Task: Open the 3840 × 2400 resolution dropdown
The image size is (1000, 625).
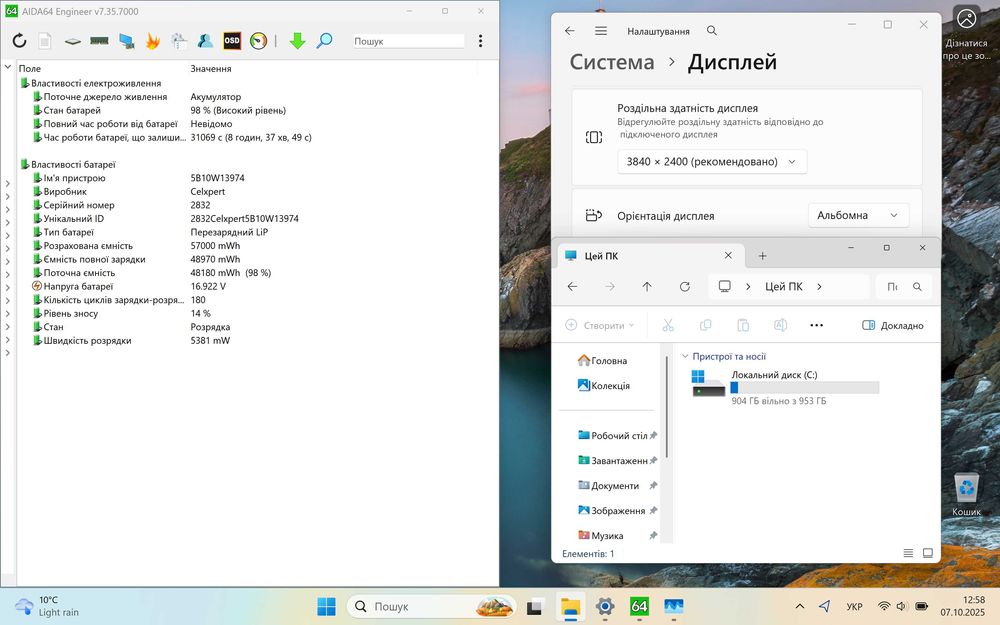Action: [712, 161]
